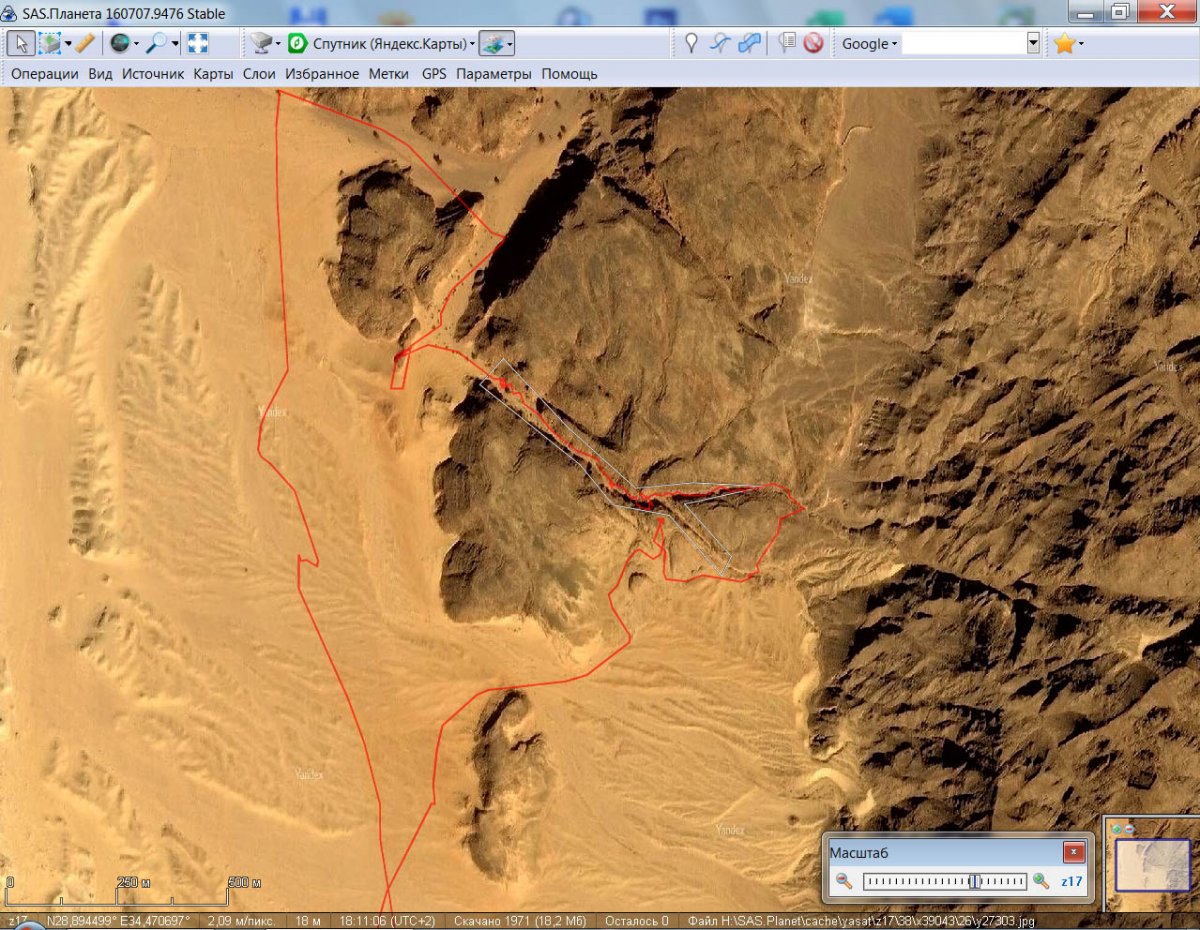Image resolution: width=1200 pixels, height=930 pixels.
Task: Click the 18:11:06 (UTC+2) time in status bar
Action: (387, 921)
